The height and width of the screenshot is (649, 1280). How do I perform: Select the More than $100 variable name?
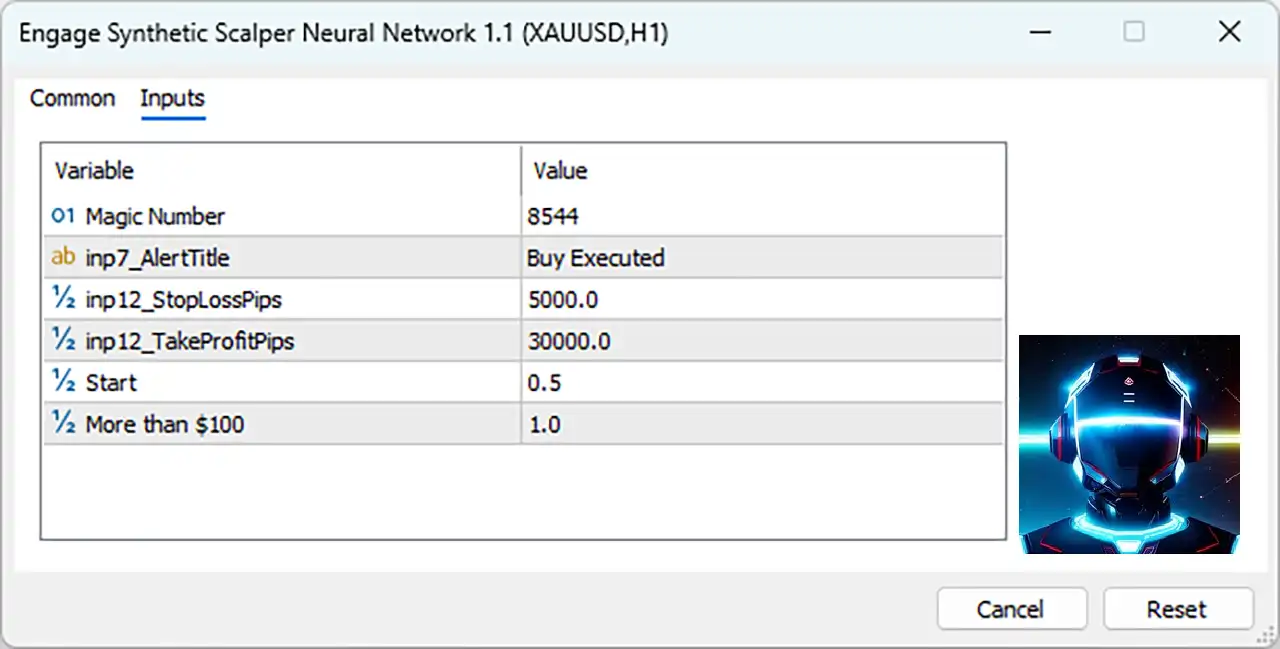165,424
